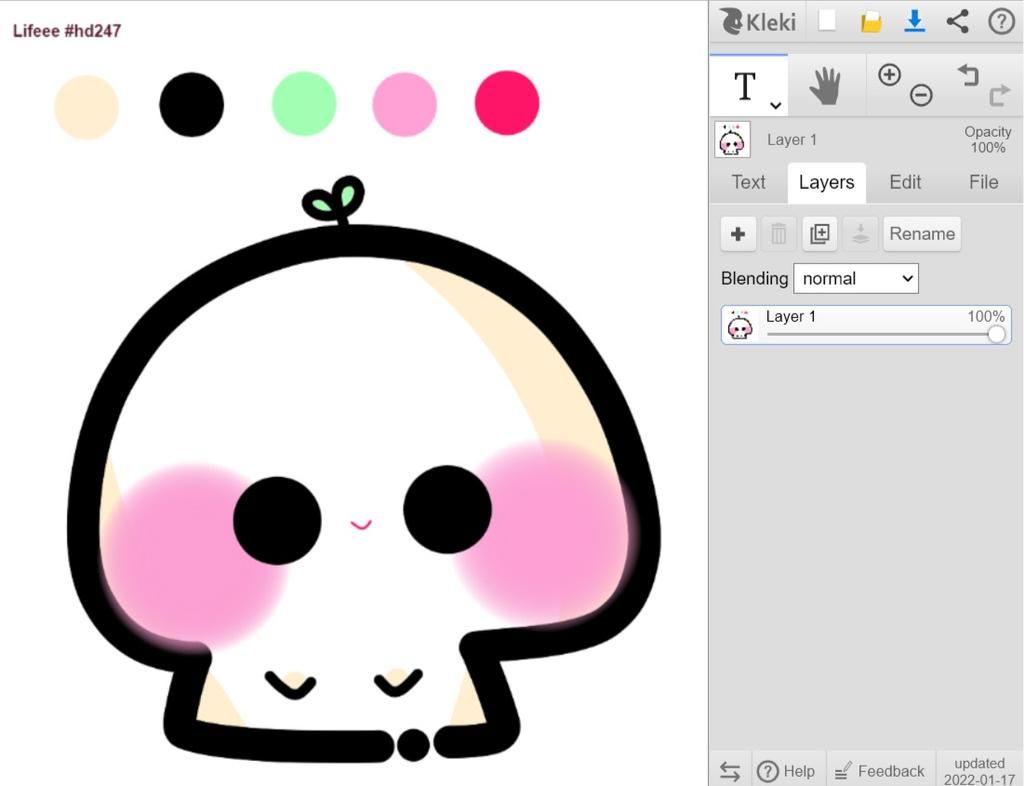
Task: Open an image via folder icon
Action: (x=871, y=22)
